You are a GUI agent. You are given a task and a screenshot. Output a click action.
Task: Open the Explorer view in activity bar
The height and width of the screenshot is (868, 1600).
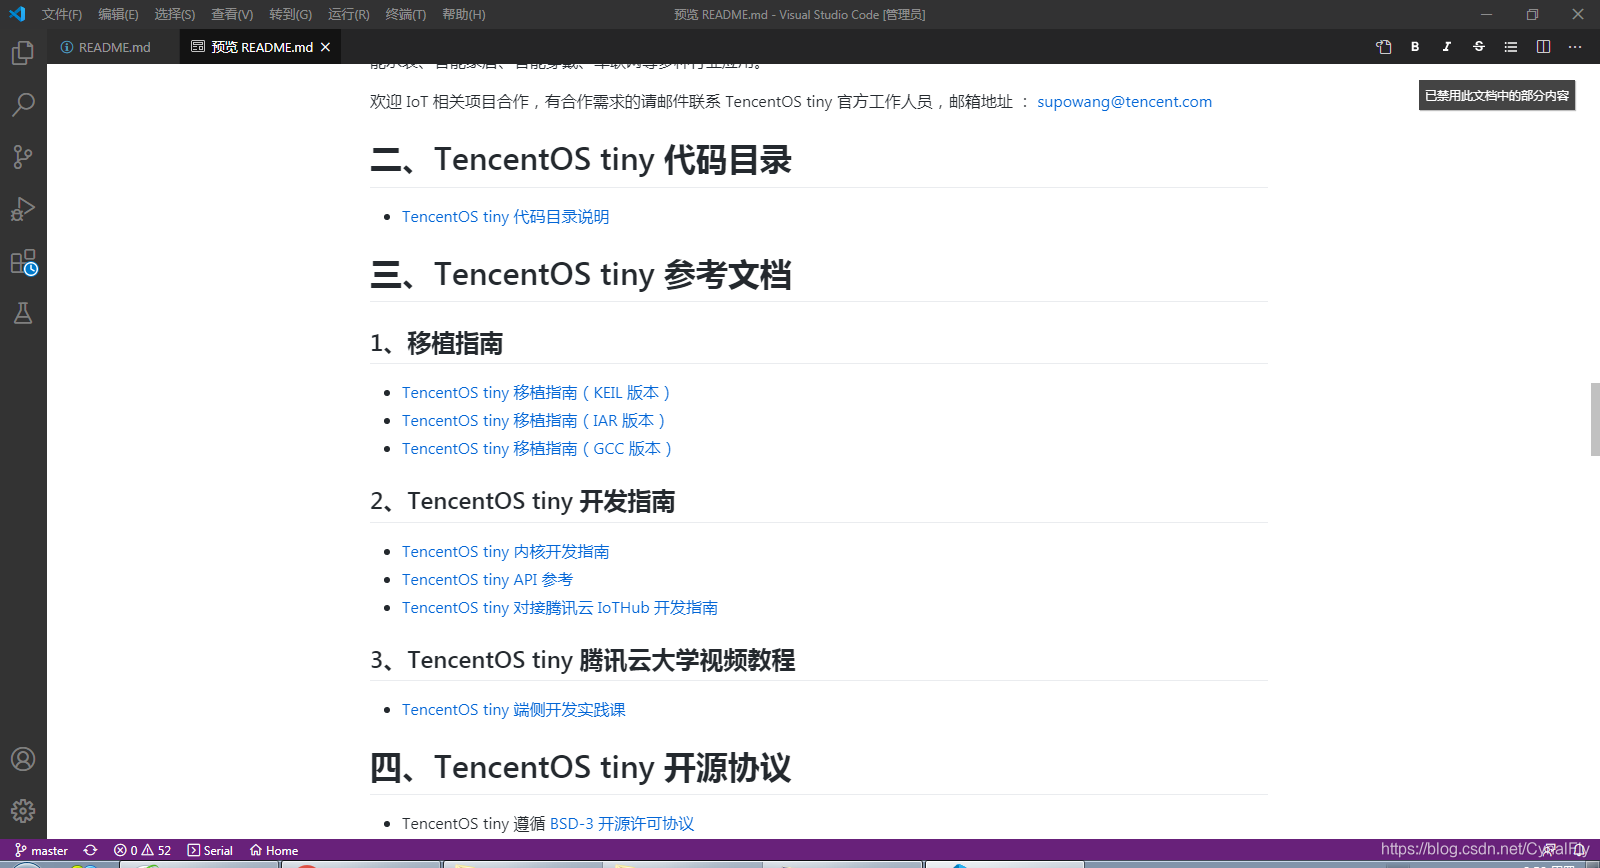23,53
